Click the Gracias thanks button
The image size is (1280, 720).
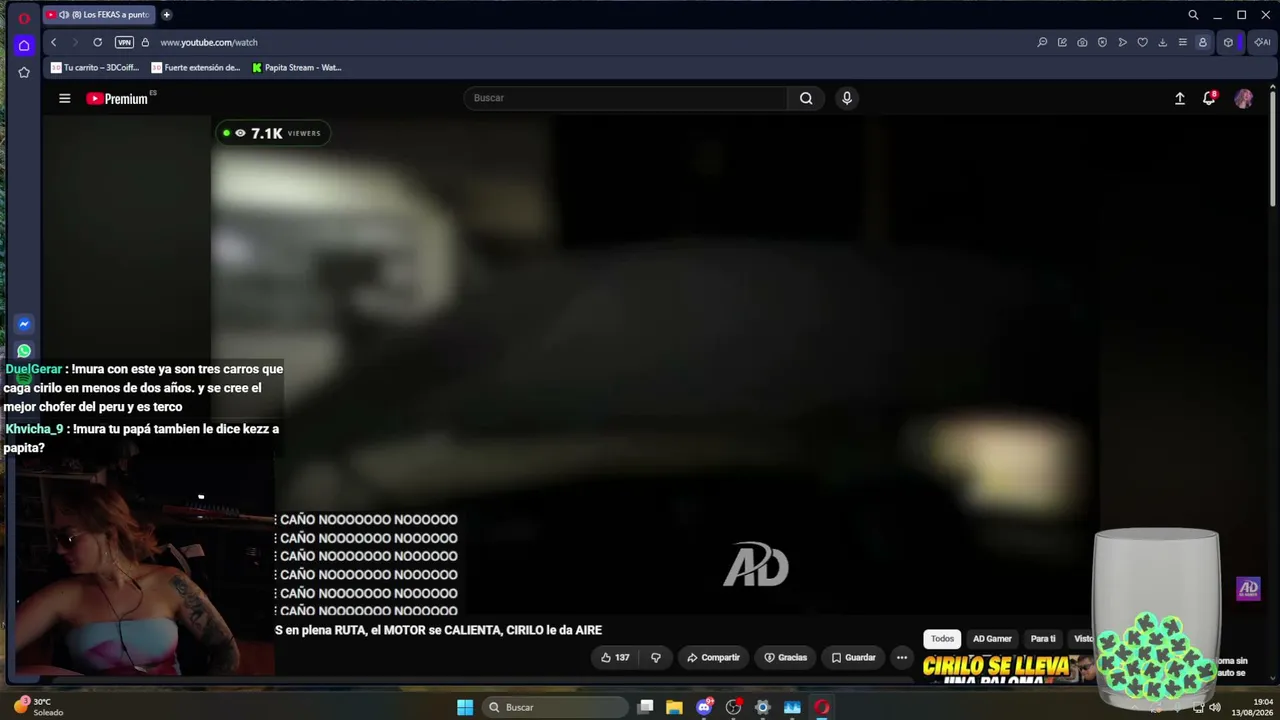point(786,657)
